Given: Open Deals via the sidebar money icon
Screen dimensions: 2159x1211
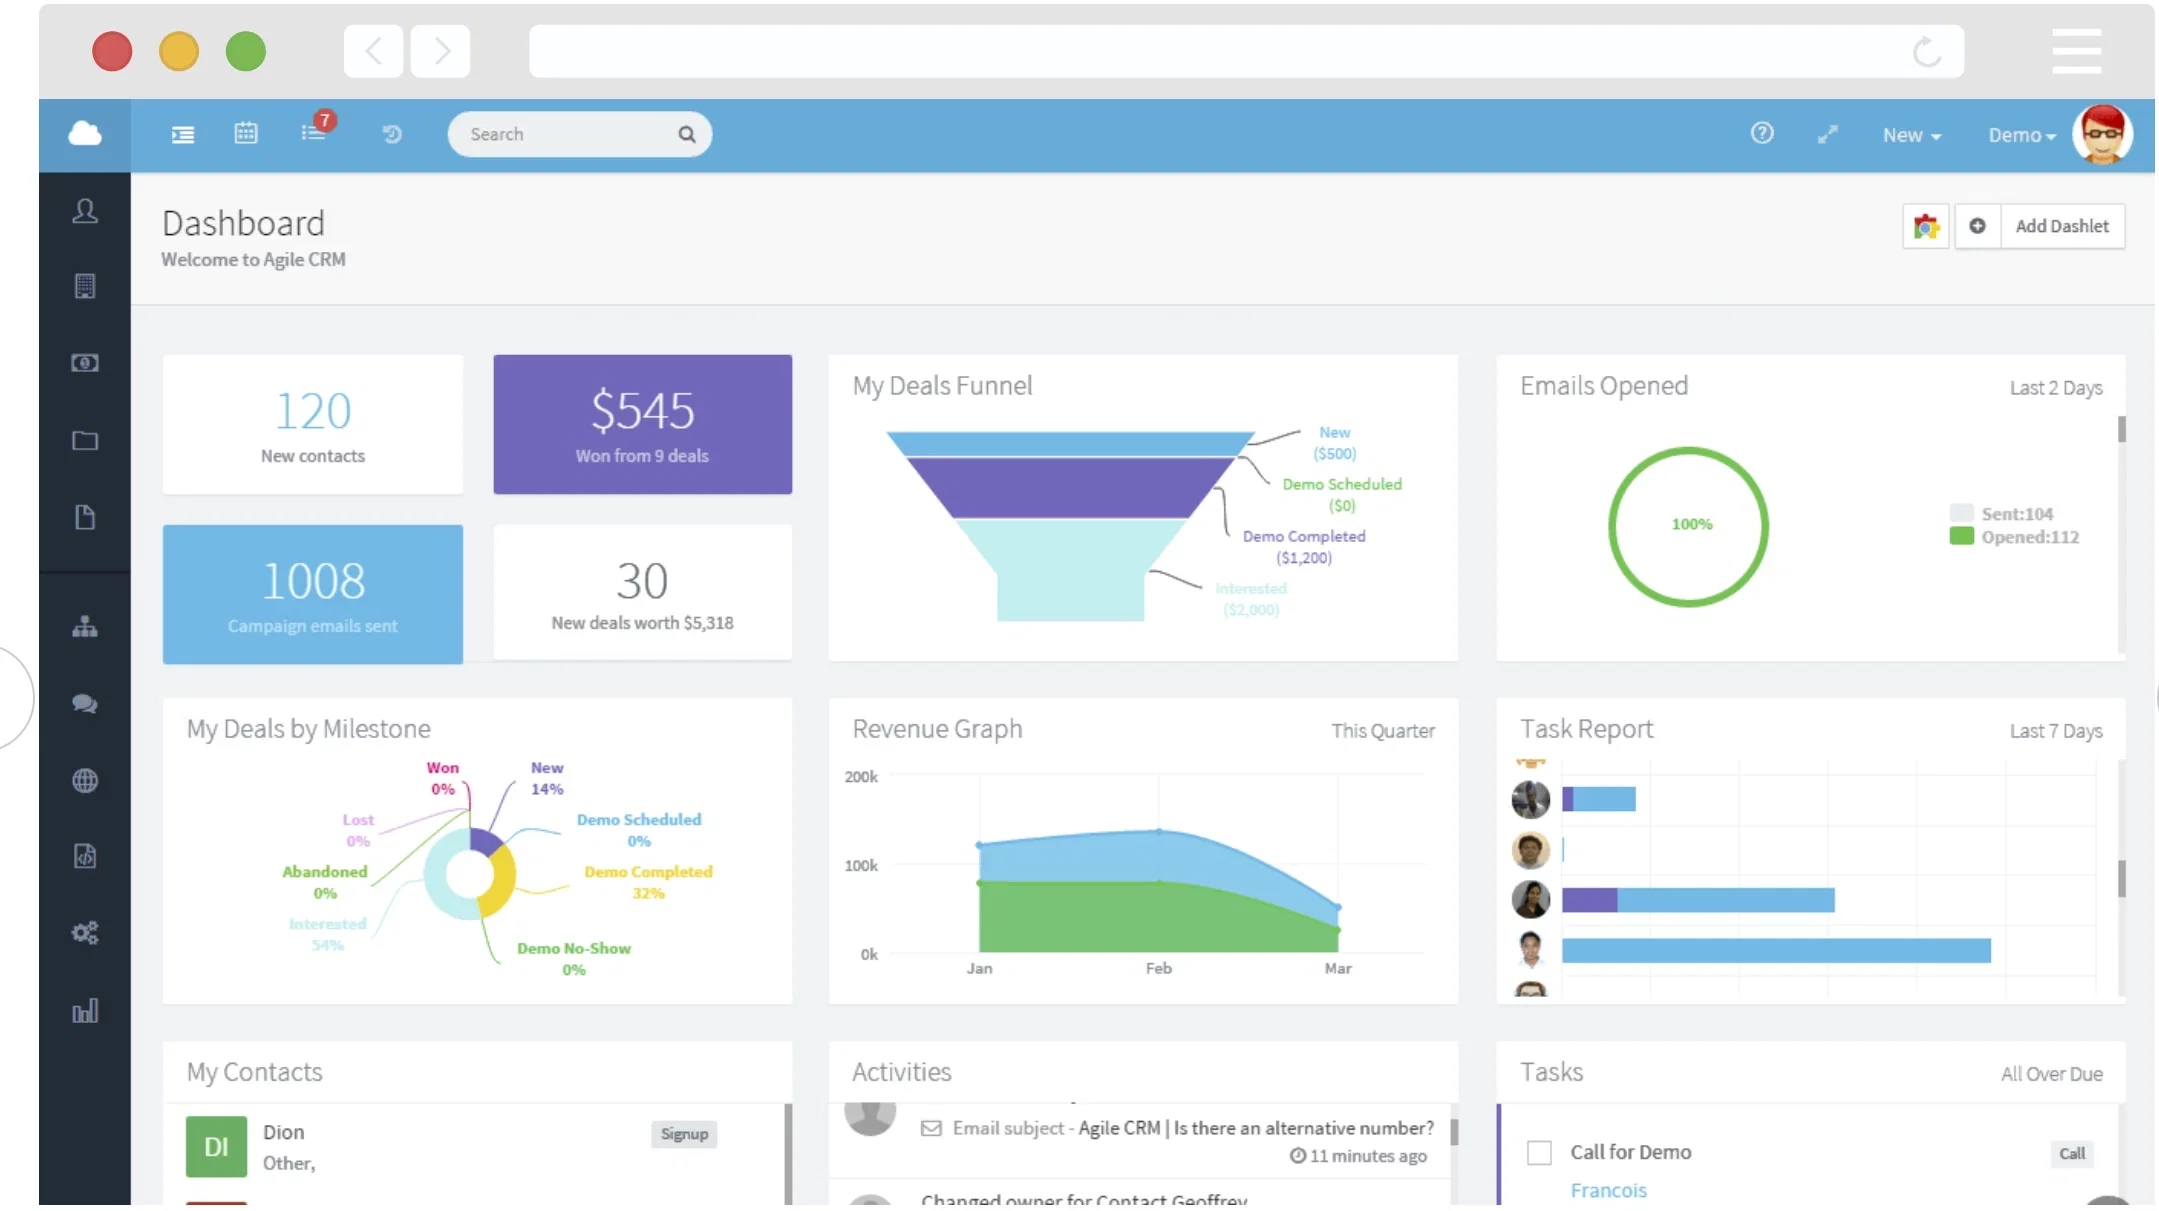Looking at the screenshot, I should (x=85, y=363).
